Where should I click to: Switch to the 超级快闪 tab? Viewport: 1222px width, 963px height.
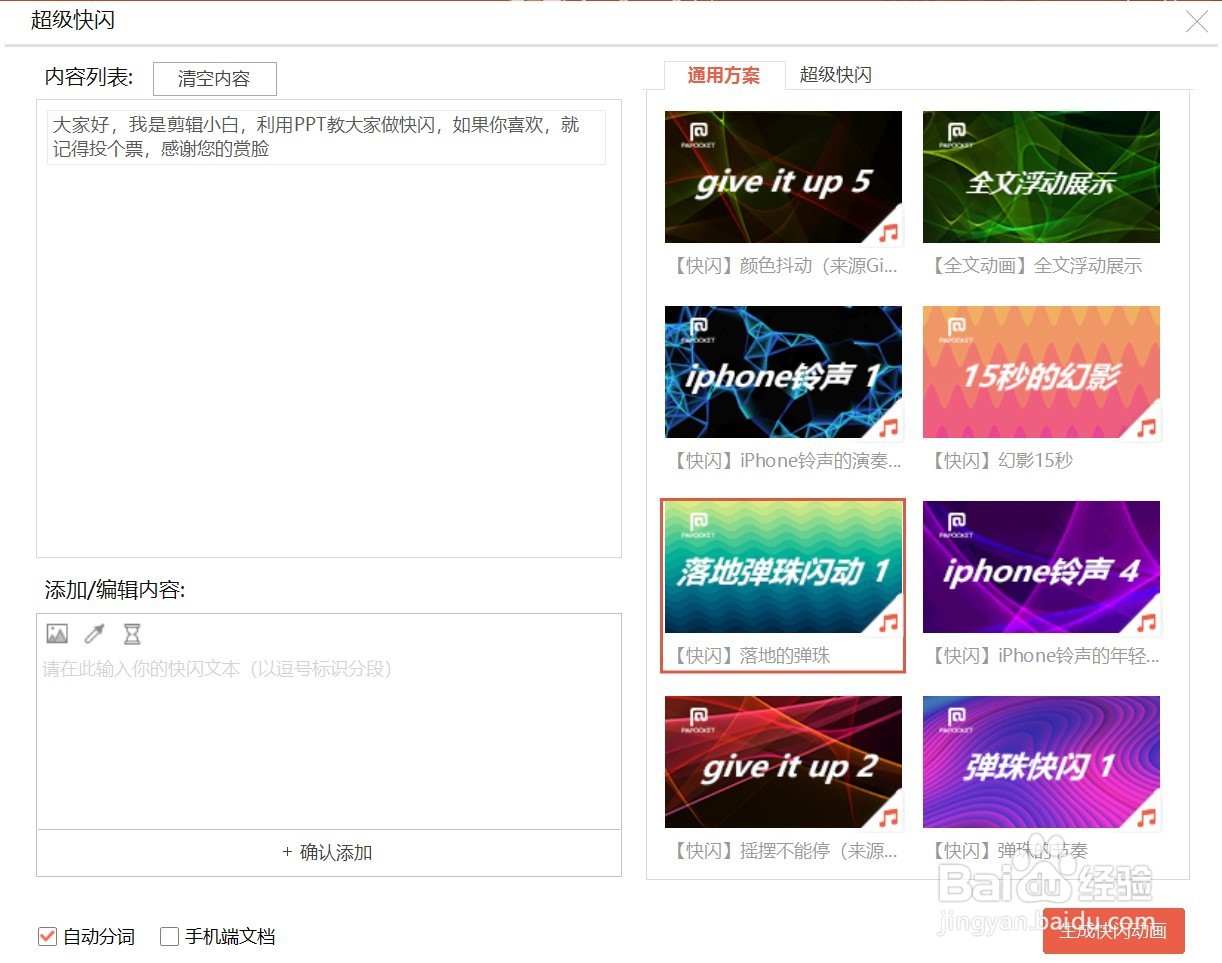836,75
